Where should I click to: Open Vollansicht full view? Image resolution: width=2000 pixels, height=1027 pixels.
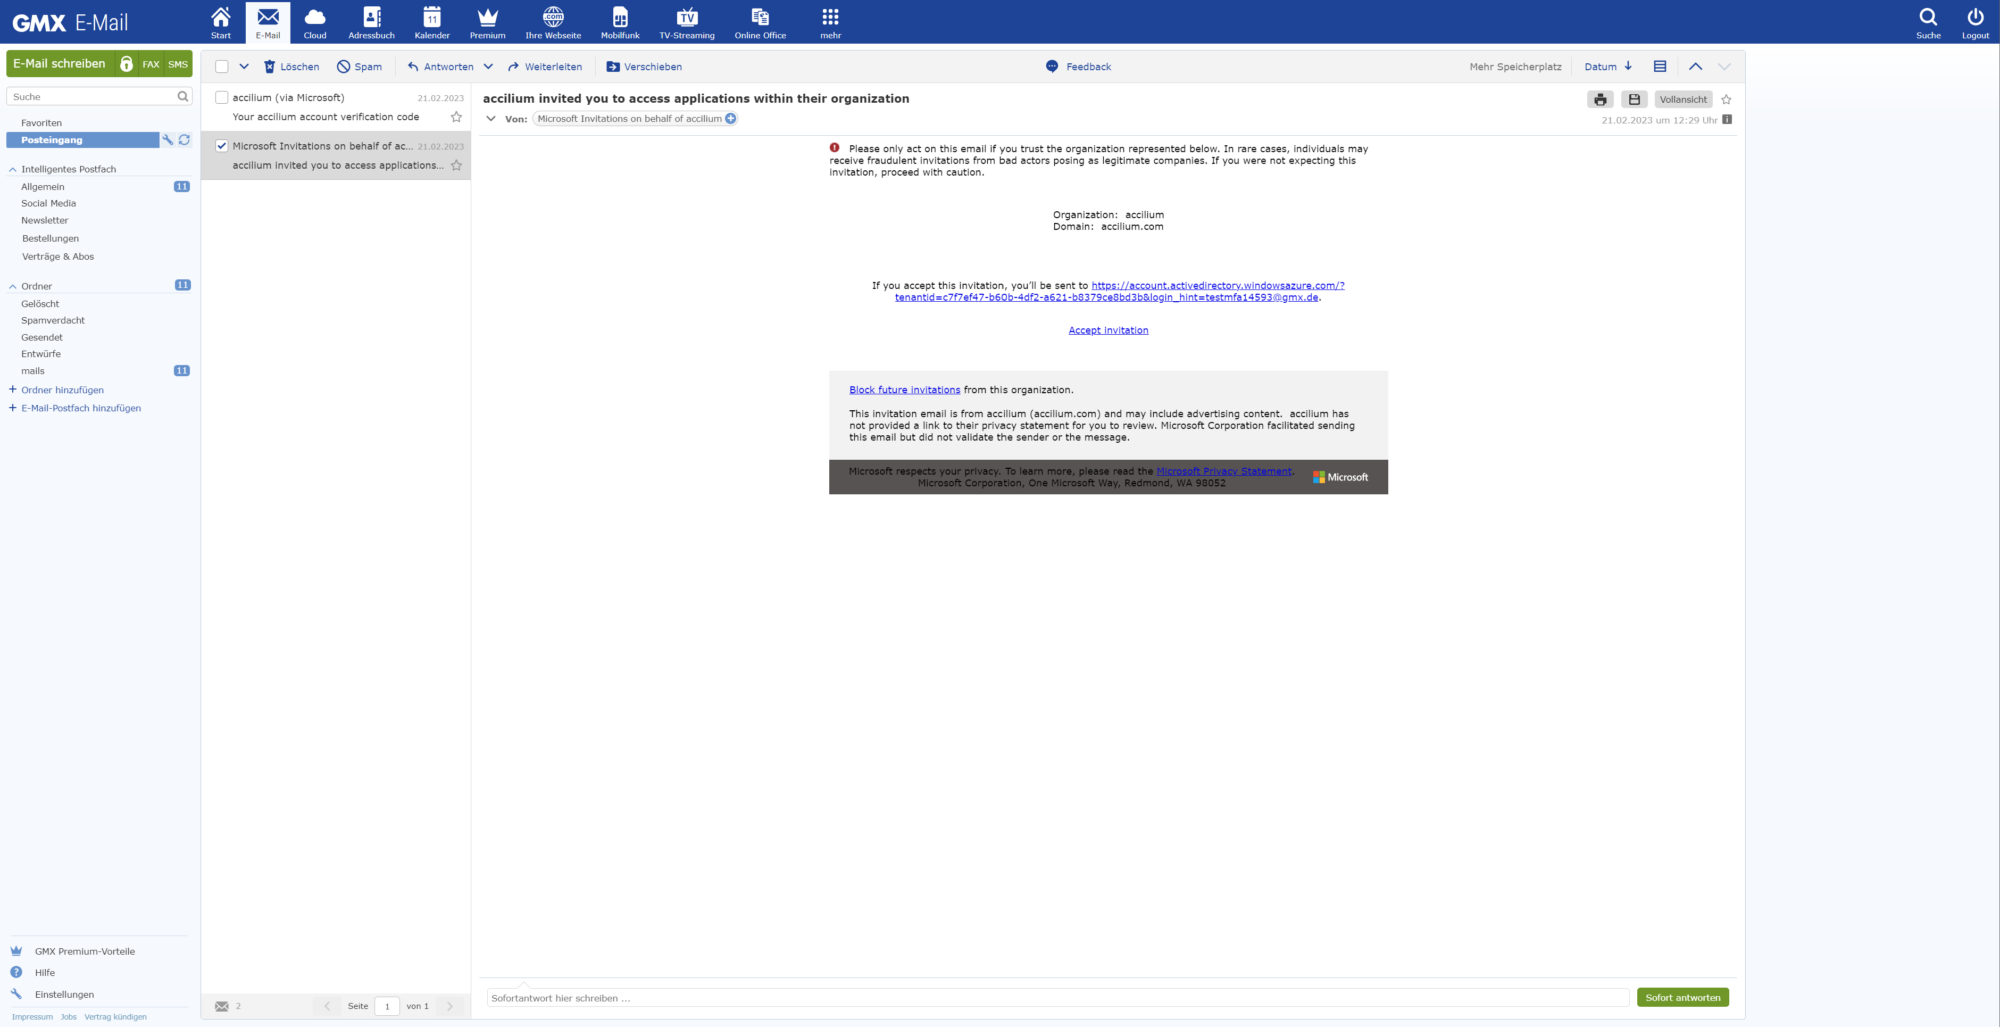tap(1683, 100)
